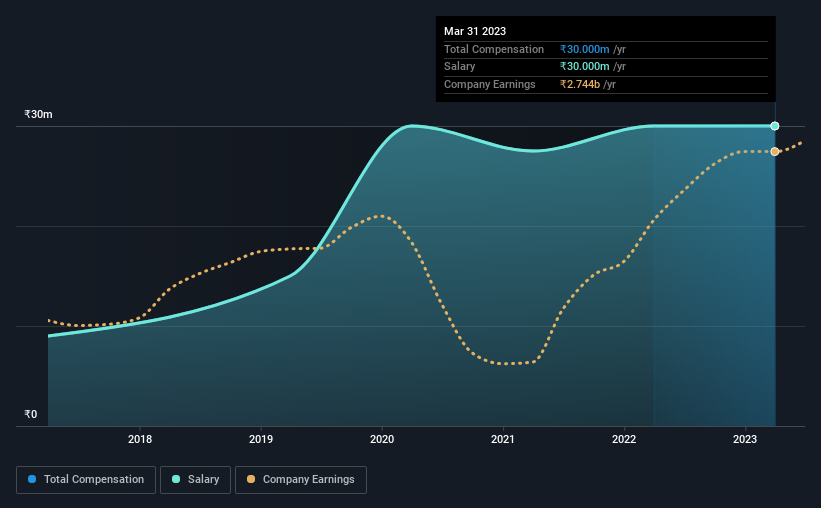Toggle the Total Compensation legend button
The height and width of the screenshot is (508, 821).
86,480
